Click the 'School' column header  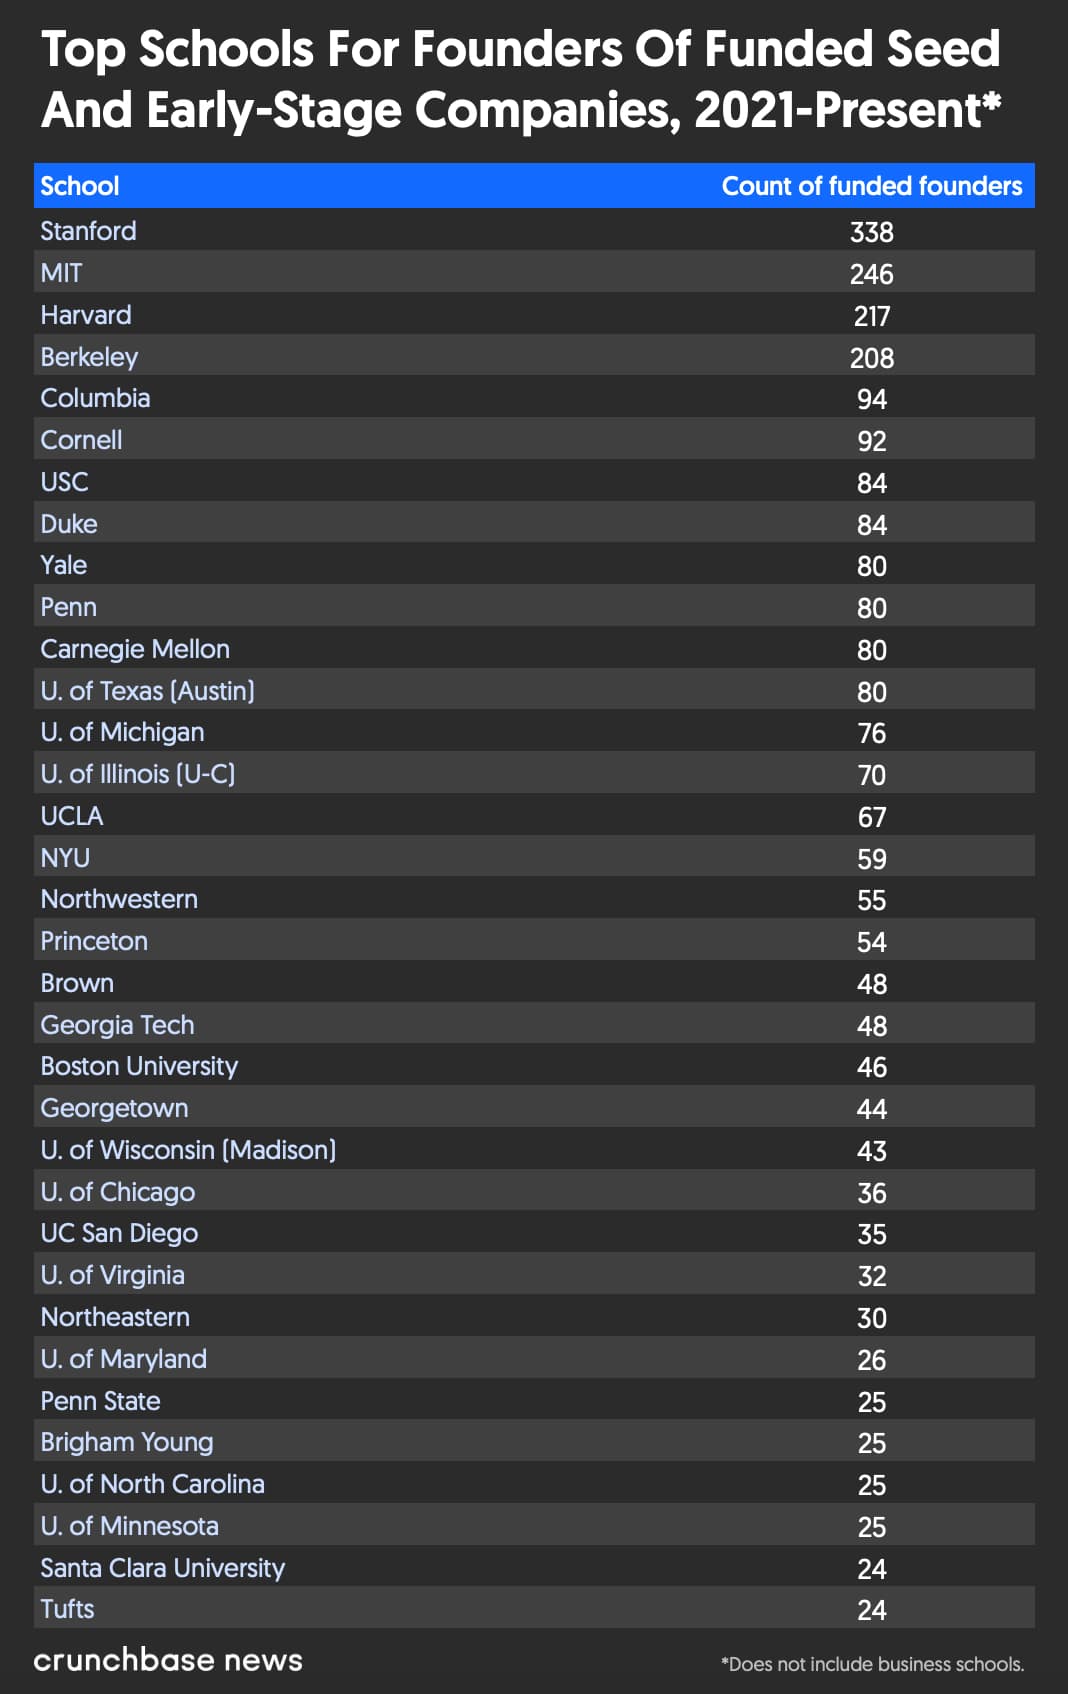(x=79, y=186)
